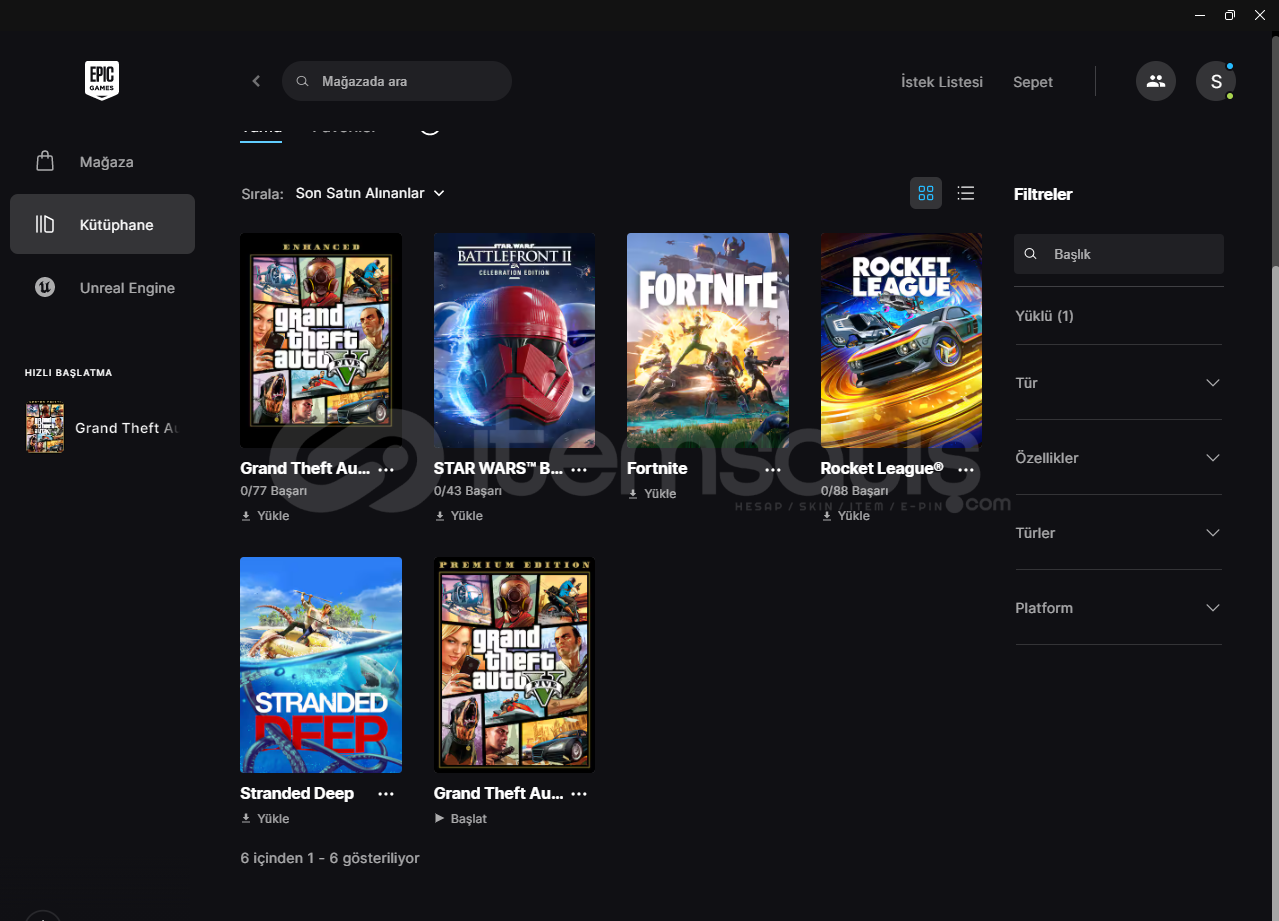Image resolution: width=1279 pixels, height=921 pixels.
Task: Open the Sırala sort dropdown
Action: pos(370,193)
